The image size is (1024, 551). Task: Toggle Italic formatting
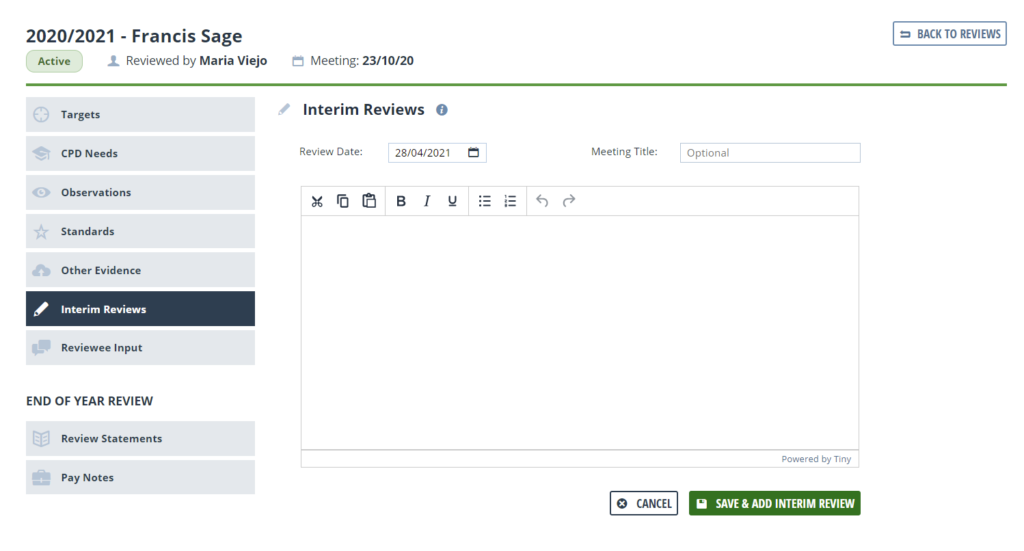click(x=426, y=201)
